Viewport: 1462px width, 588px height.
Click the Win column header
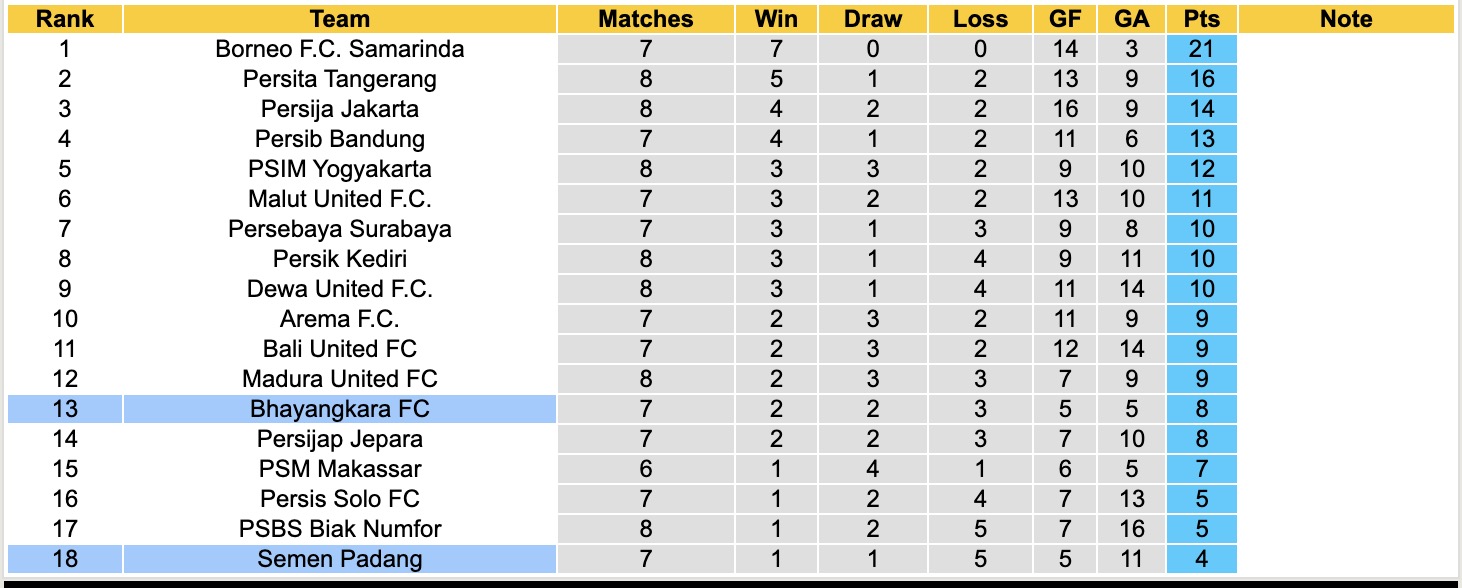coord(777,19)
